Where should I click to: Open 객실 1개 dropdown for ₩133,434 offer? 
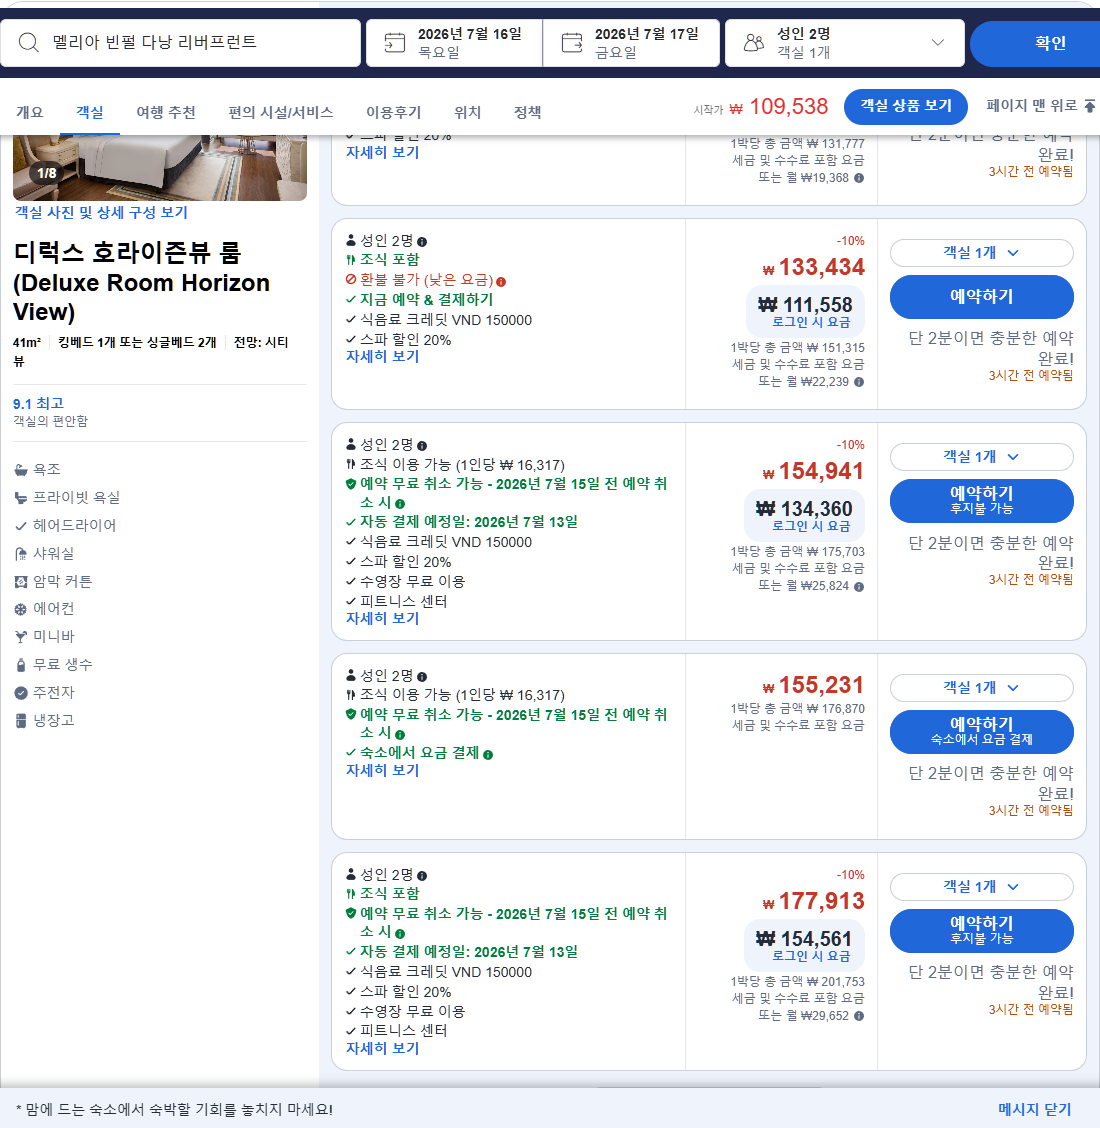981,253
